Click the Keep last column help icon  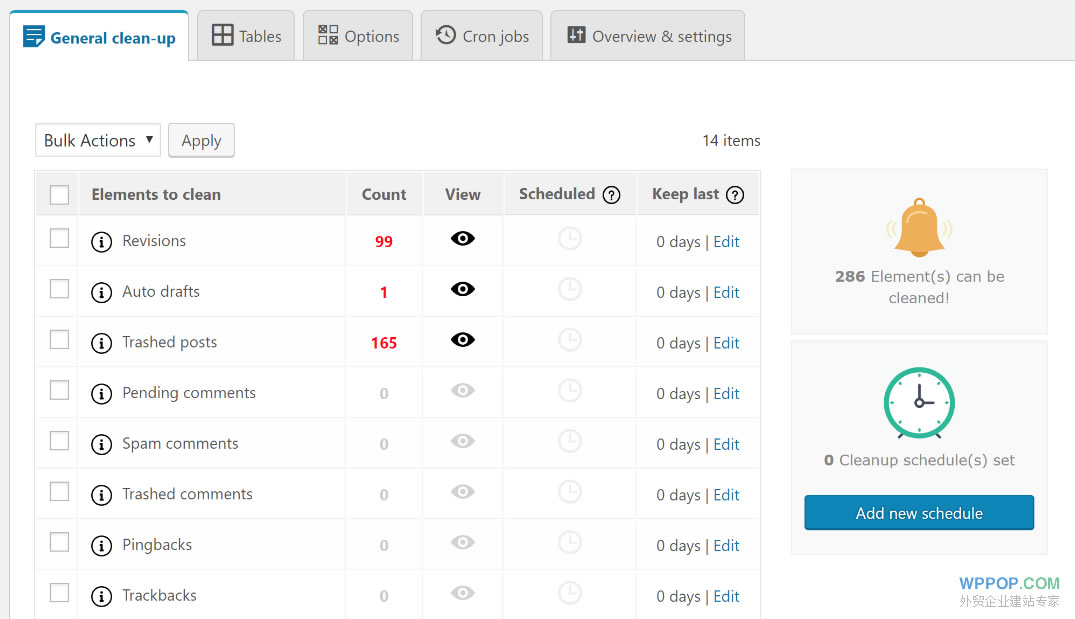click(x=735, y=195)
